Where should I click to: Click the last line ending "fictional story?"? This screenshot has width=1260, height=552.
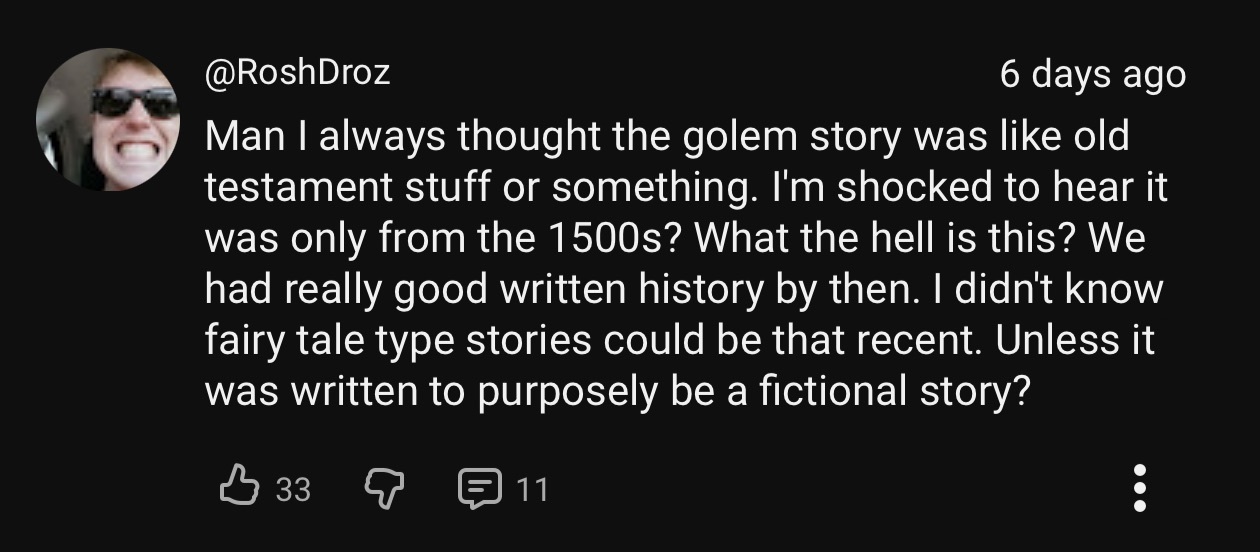617,392
